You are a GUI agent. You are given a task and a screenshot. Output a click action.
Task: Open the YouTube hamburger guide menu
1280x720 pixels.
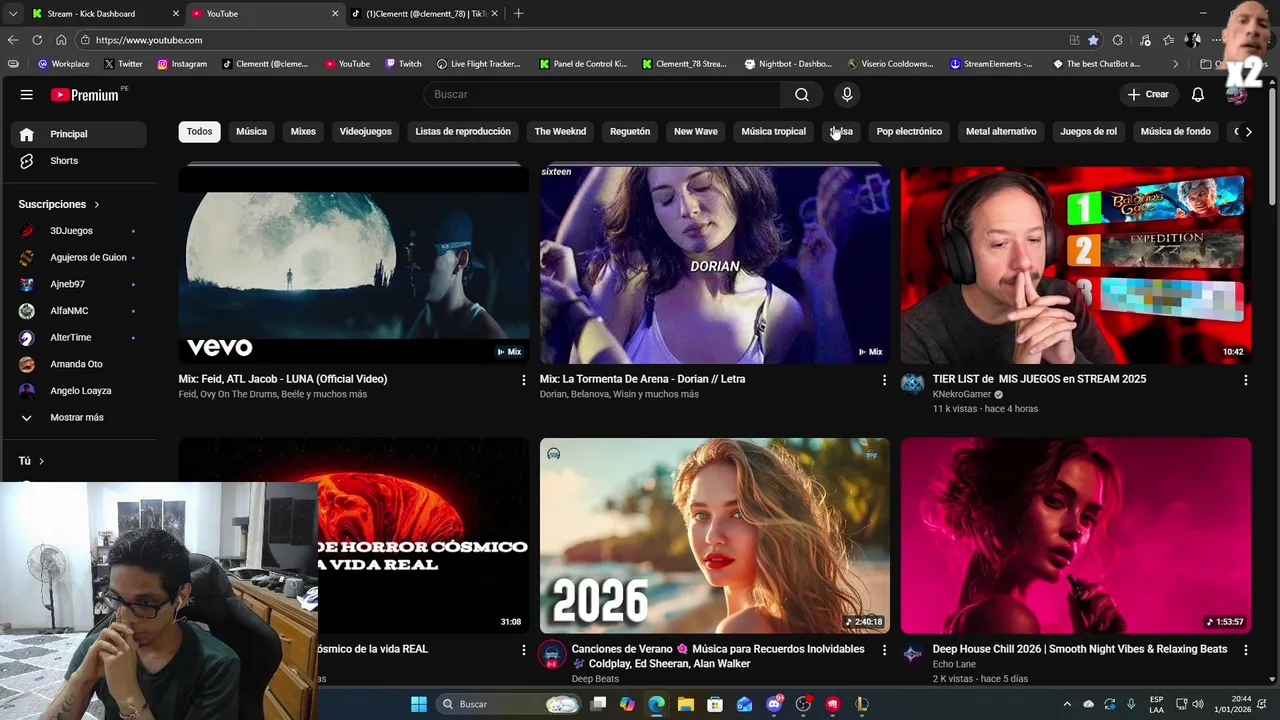point(27,94)
